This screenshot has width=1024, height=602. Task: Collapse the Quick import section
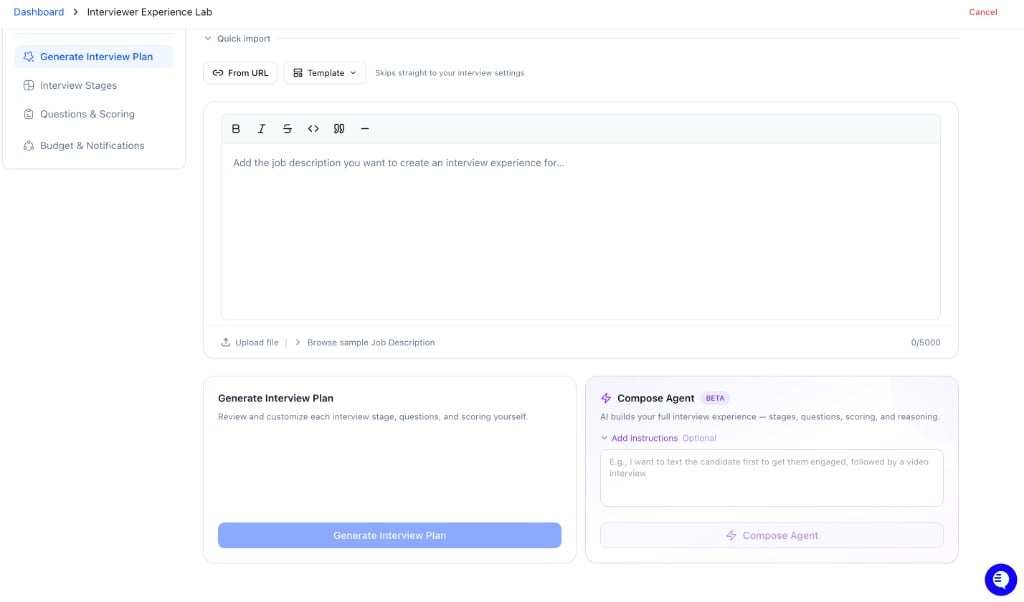click(x=237, y=39)
